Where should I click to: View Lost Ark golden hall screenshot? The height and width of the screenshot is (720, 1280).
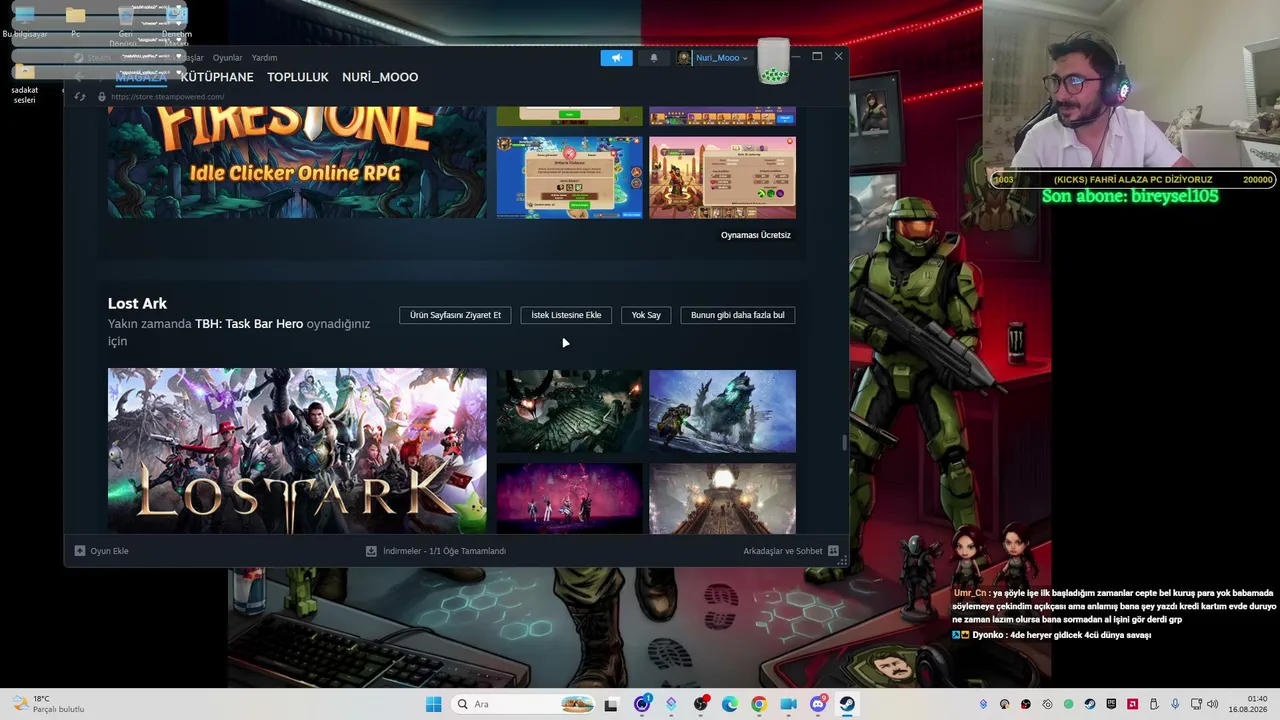click(x=722, y=498)
